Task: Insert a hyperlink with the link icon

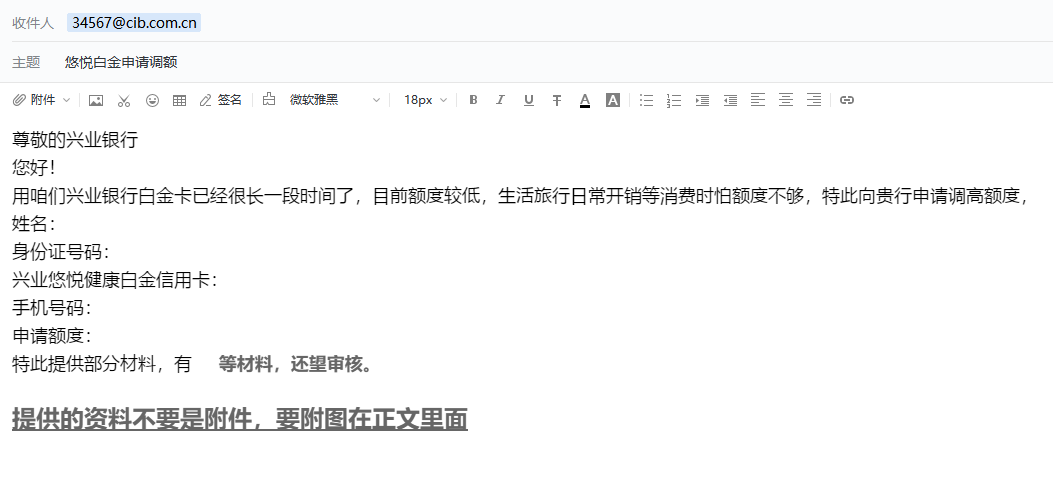Action: point(847,100)
